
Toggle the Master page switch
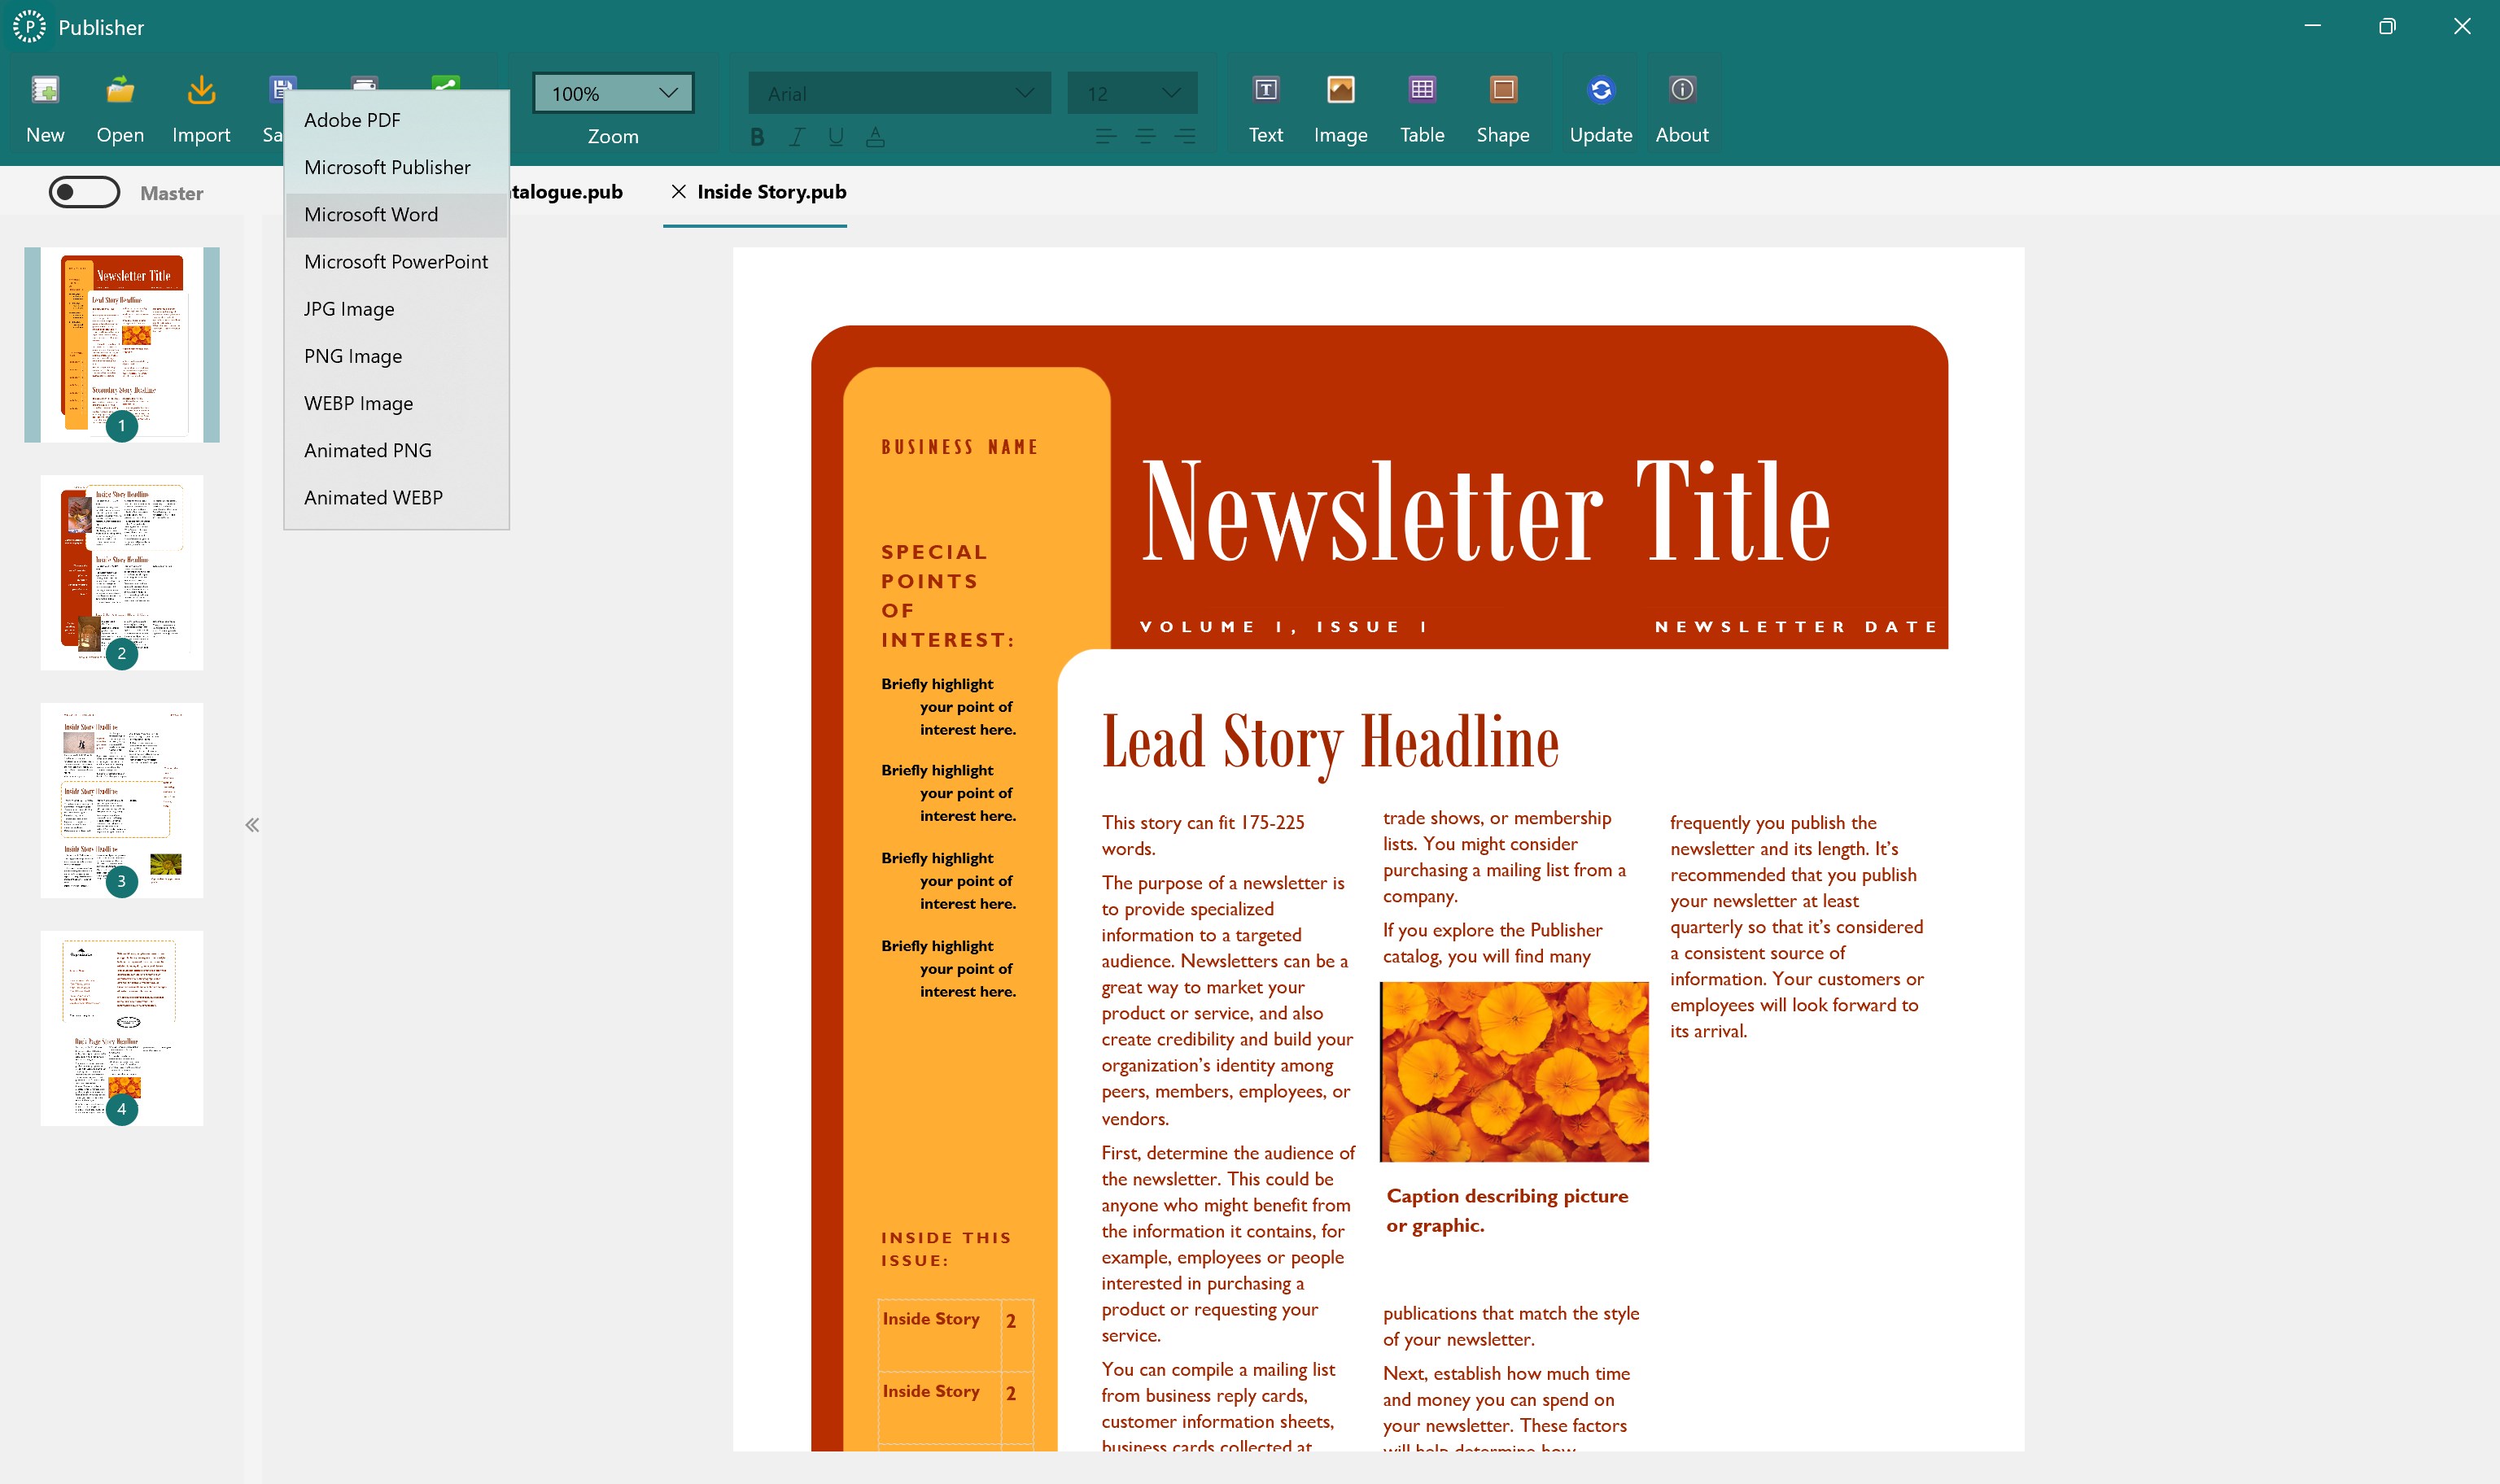tap(85, 191)
